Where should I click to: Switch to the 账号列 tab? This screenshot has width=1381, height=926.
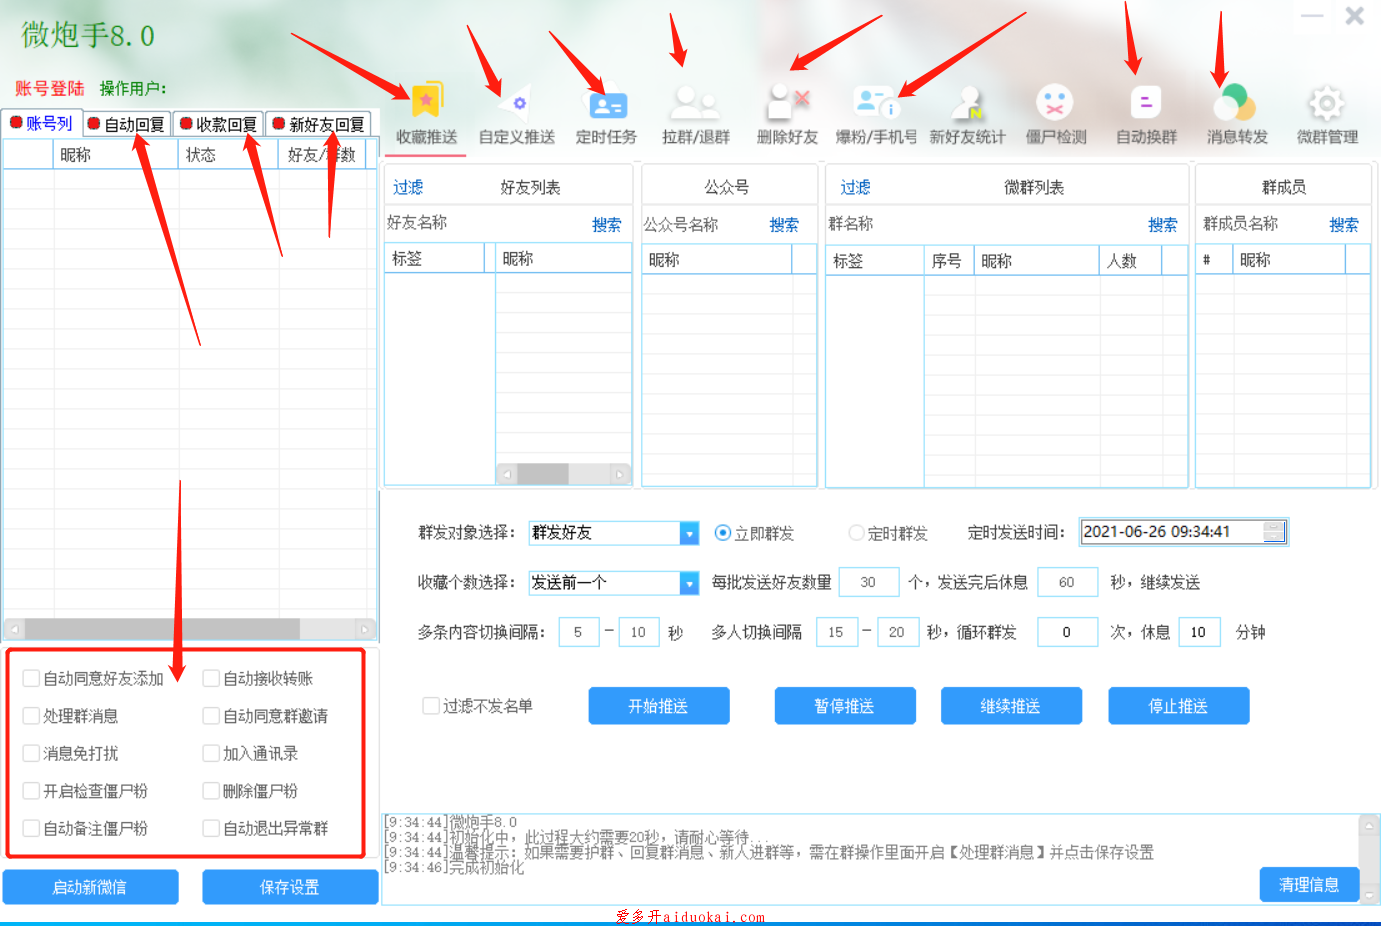[41, 123]
